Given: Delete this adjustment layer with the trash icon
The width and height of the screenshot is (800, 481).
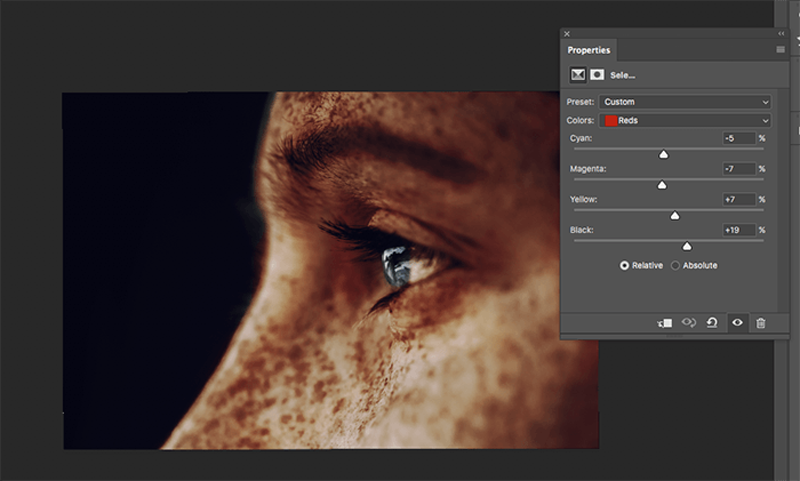Looking at the screenshot, I should tap(761, 323).
